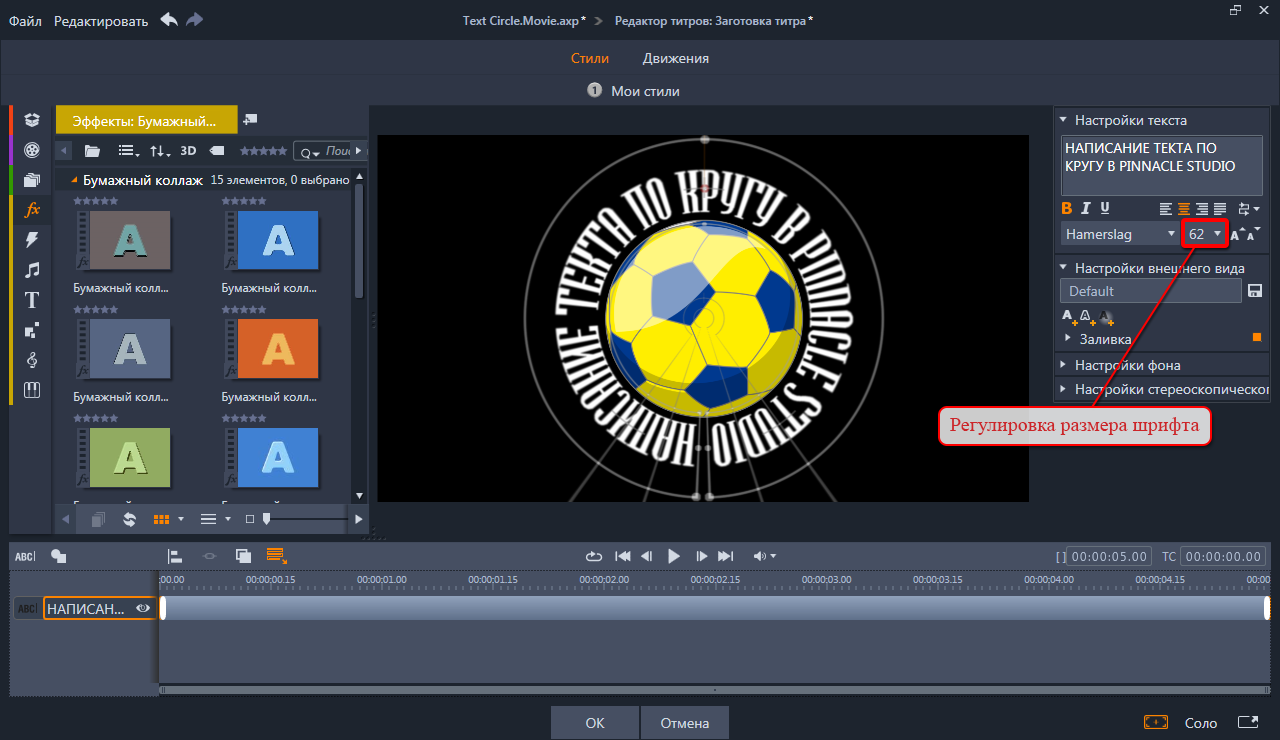Open the list grouping dropdown in library
This screenshot has width=1280, height=740.
click(129, 151)
